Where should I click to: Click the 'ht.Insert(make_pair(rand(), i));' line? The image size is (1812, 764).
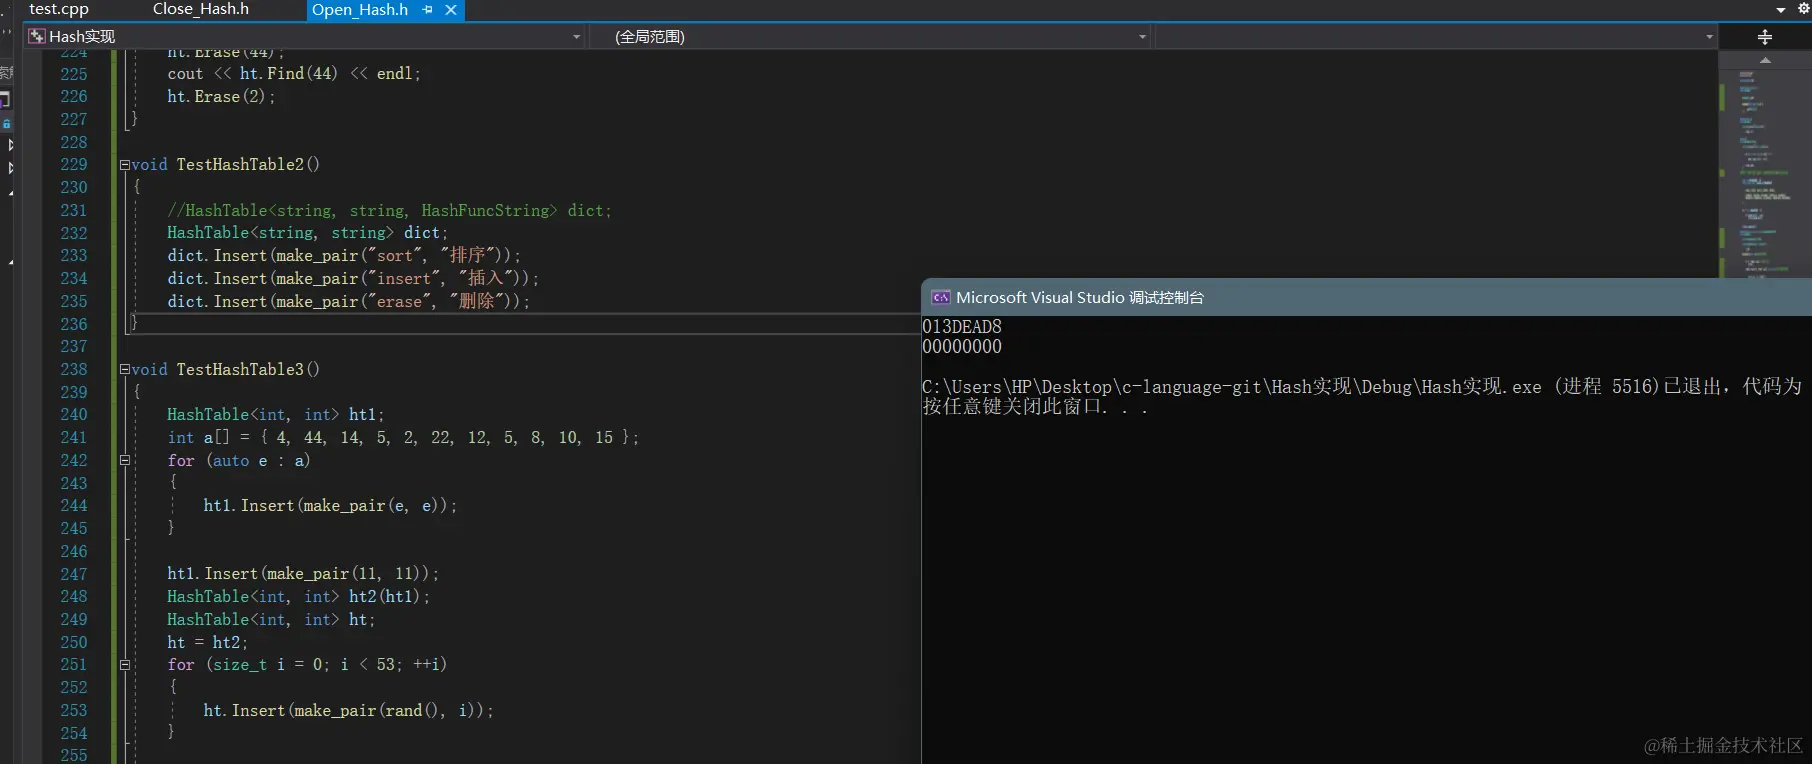pyautogui.click(x=348, y=711)
